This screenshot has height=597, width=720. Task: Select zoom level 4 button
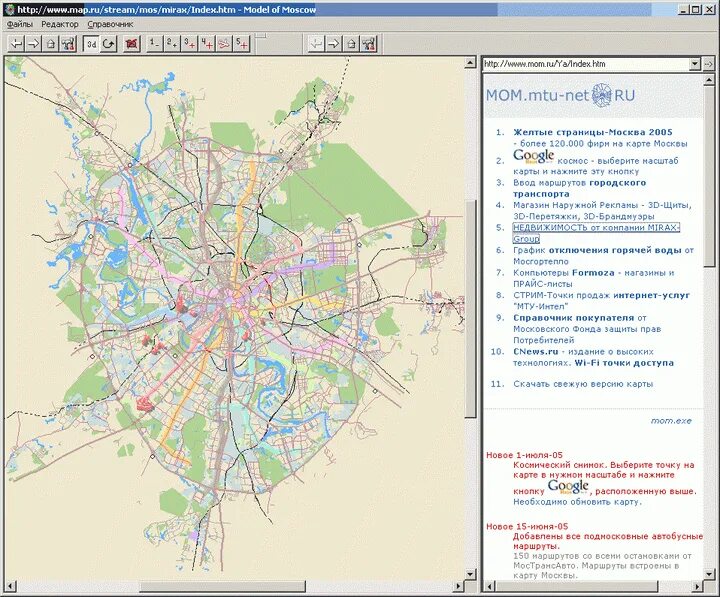coord(207,44)
